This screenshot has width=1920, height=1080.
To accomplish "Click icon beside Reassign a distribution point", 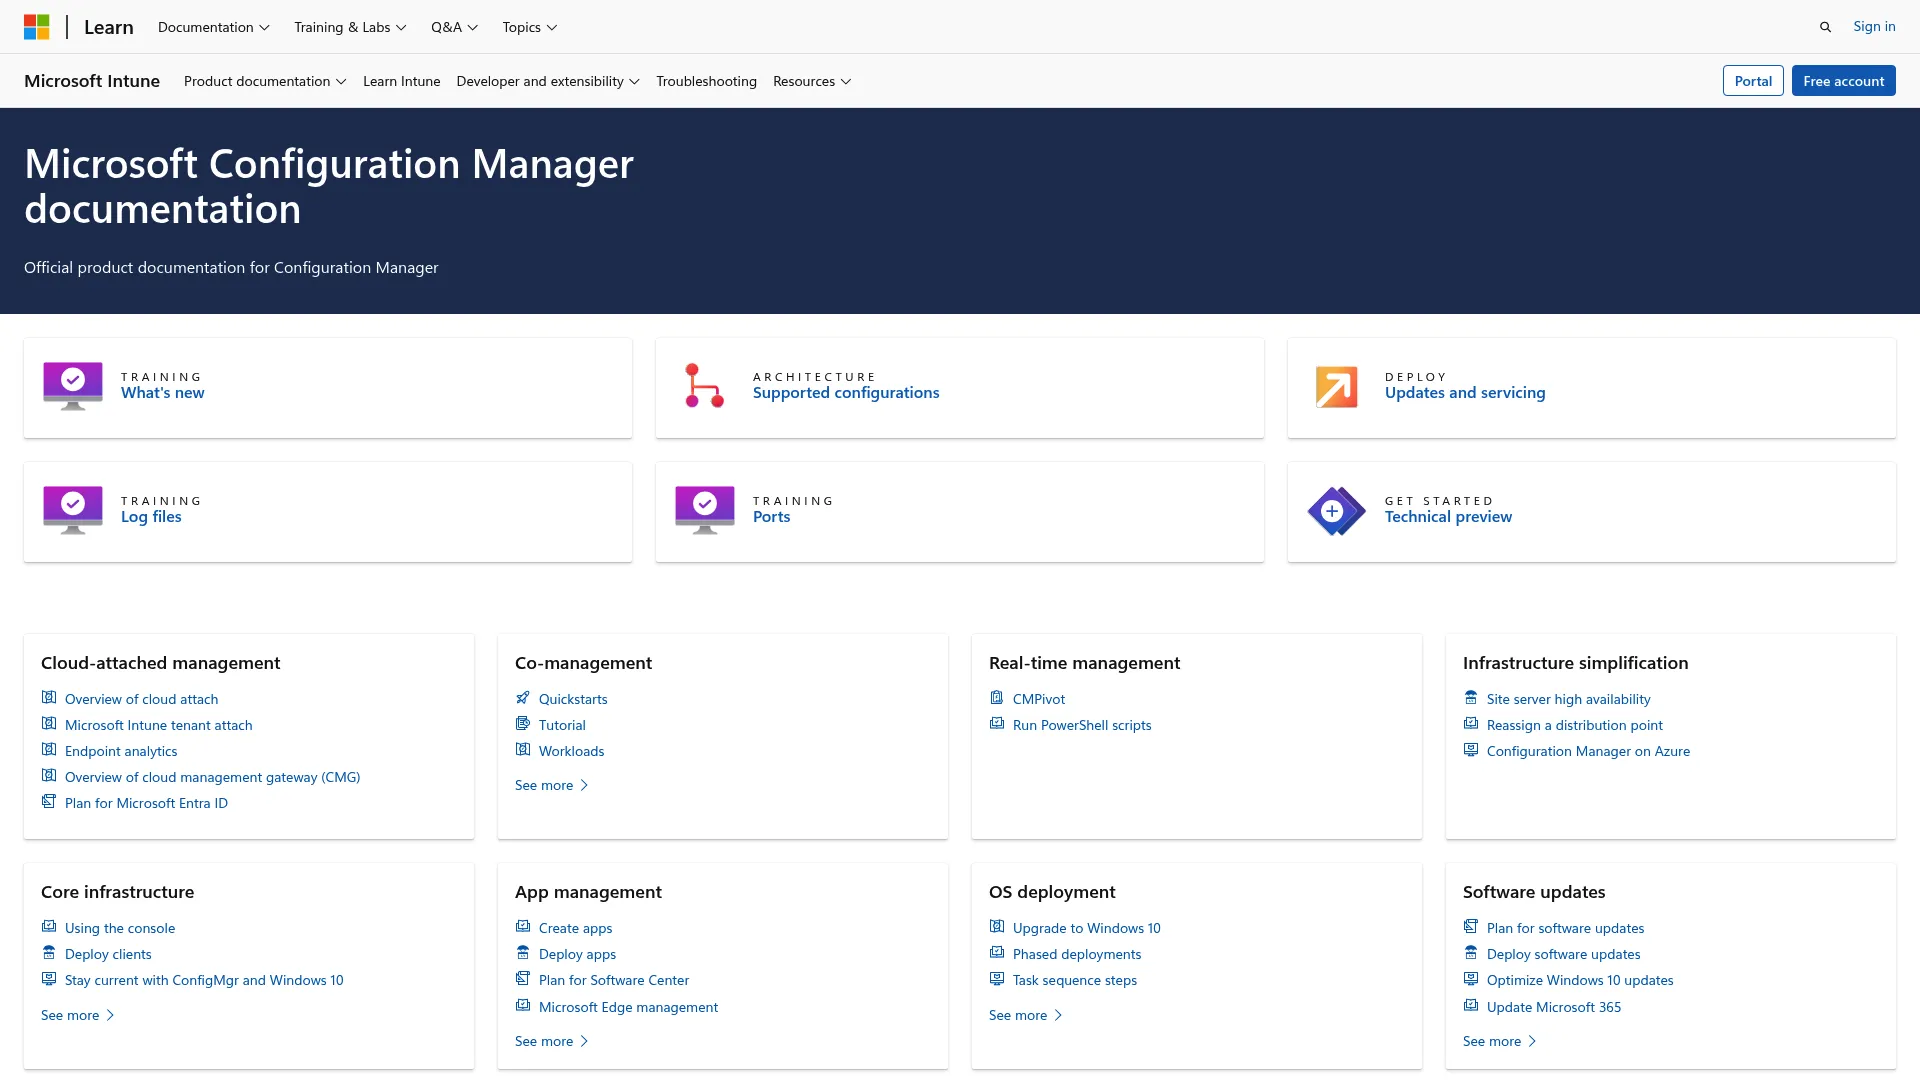I will [1471, 724].
